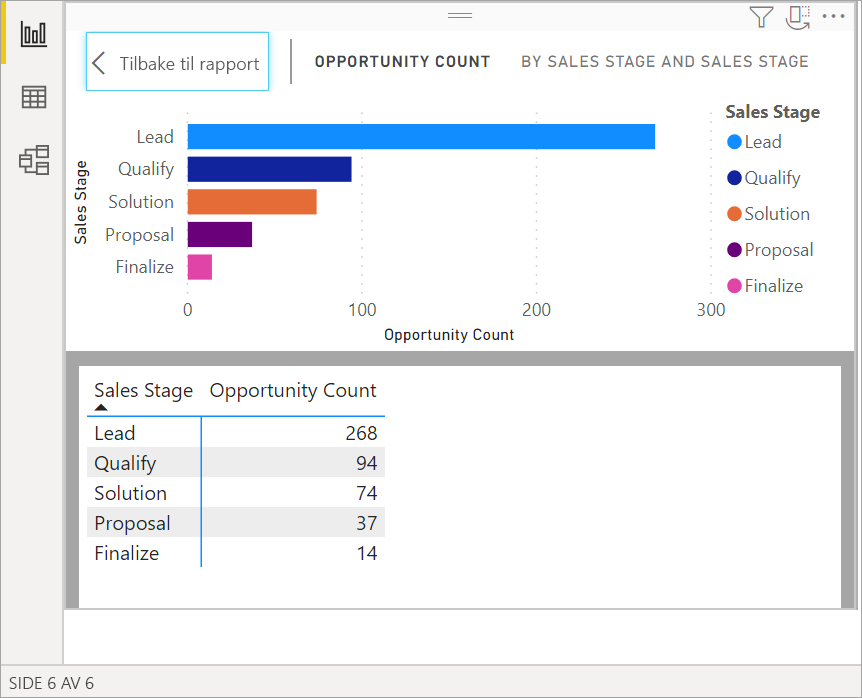862x698 pixels.
Task: Select the light blue Lead bar
Action: pyautogui.click(x=421, y=136)
